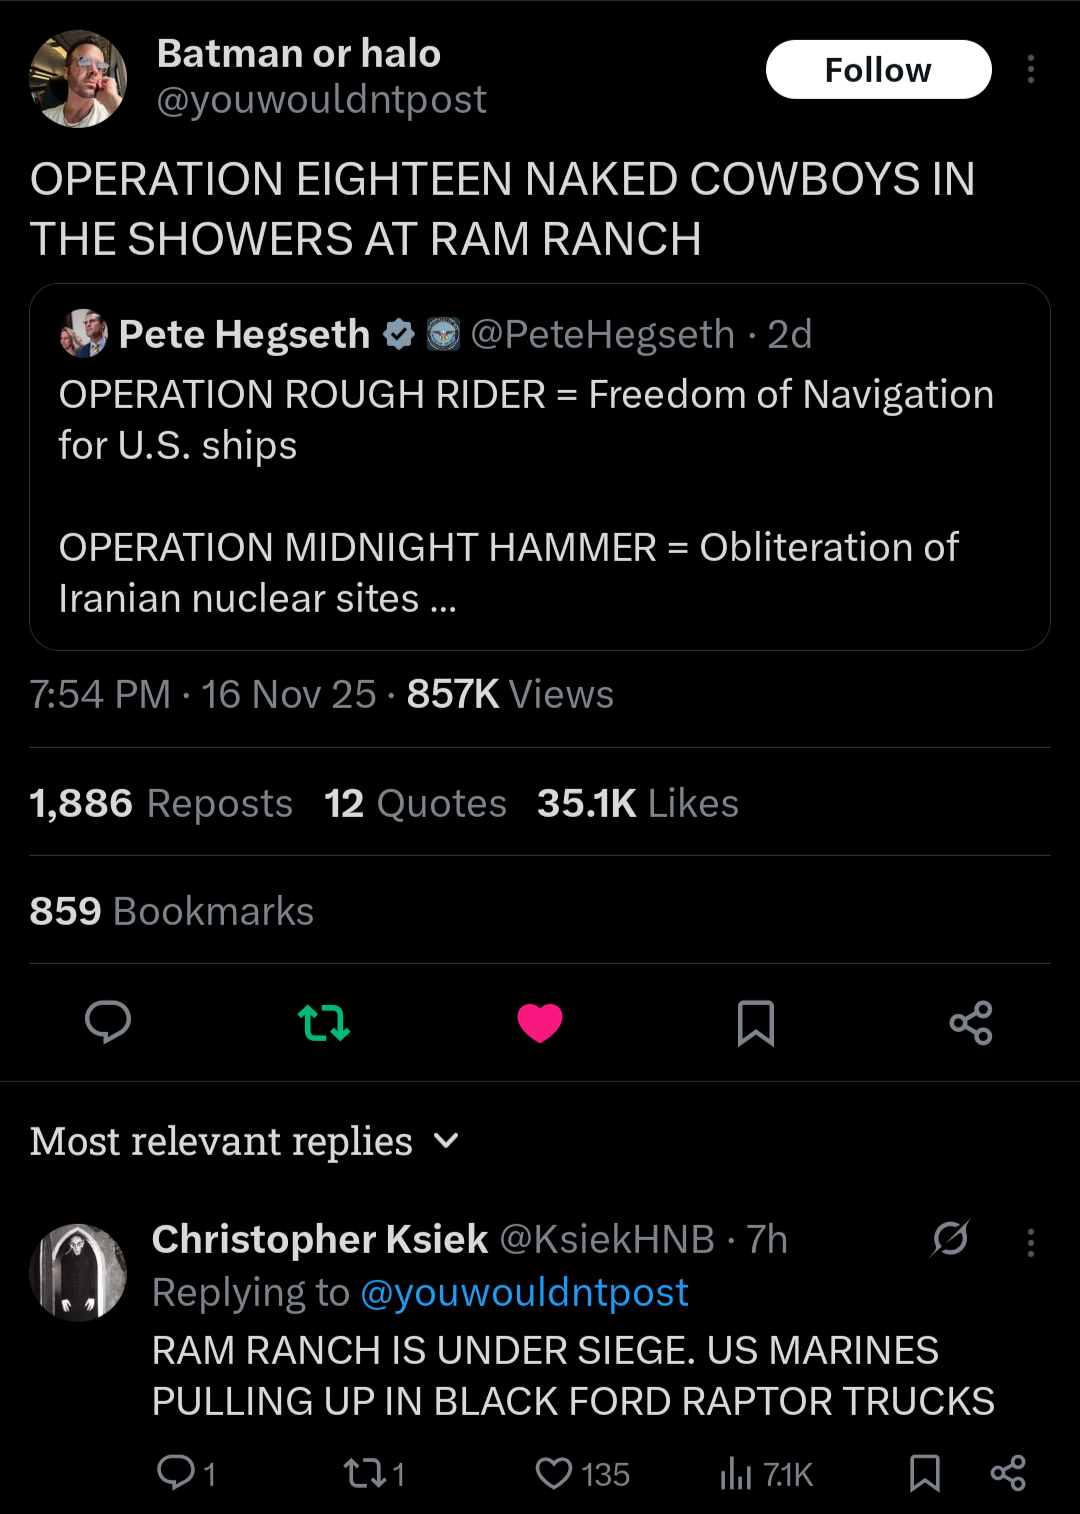Open more options on Christopher Ksiek's reply
The height and width of the screenshot is (1514, 1080).
click(1030, 1242)
